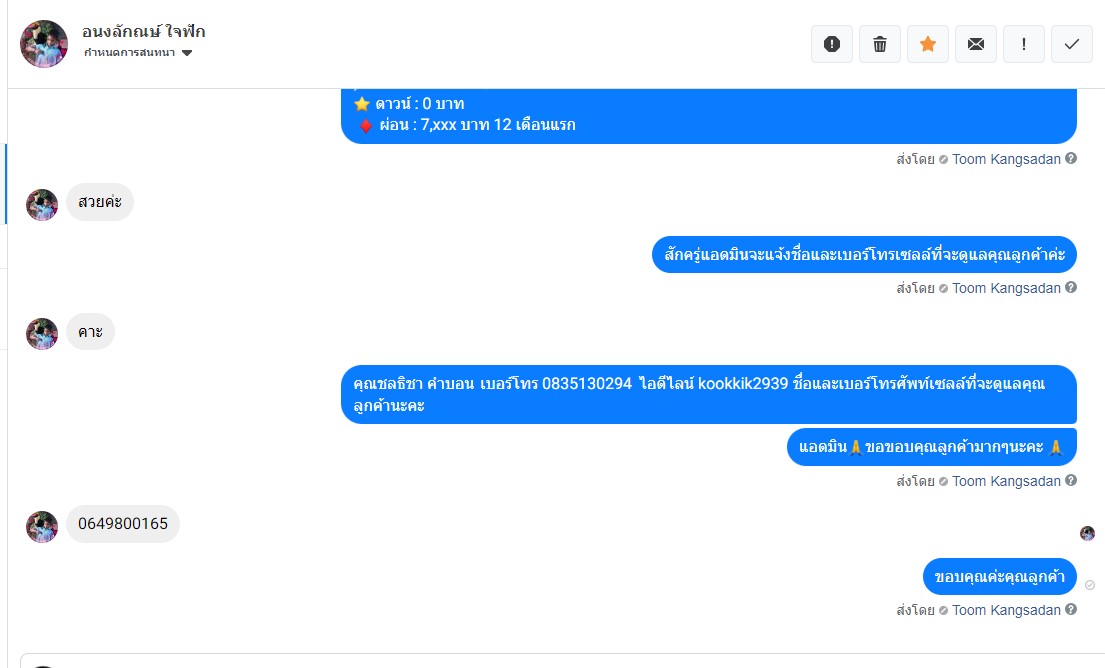The height and width of the screenshot is (668, 1105).
Task: Select the blue message with kookkik2939
Action: coord(708,395)
